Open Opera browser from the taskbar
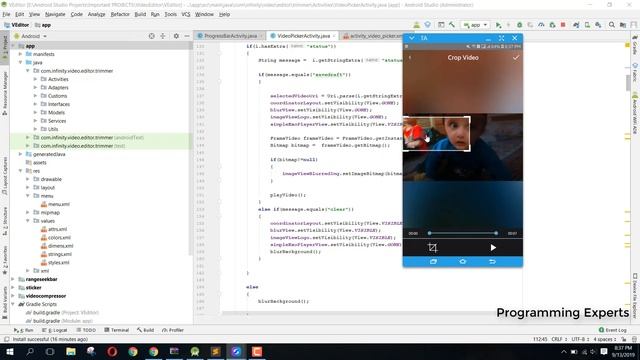 [x=112, y=351]
